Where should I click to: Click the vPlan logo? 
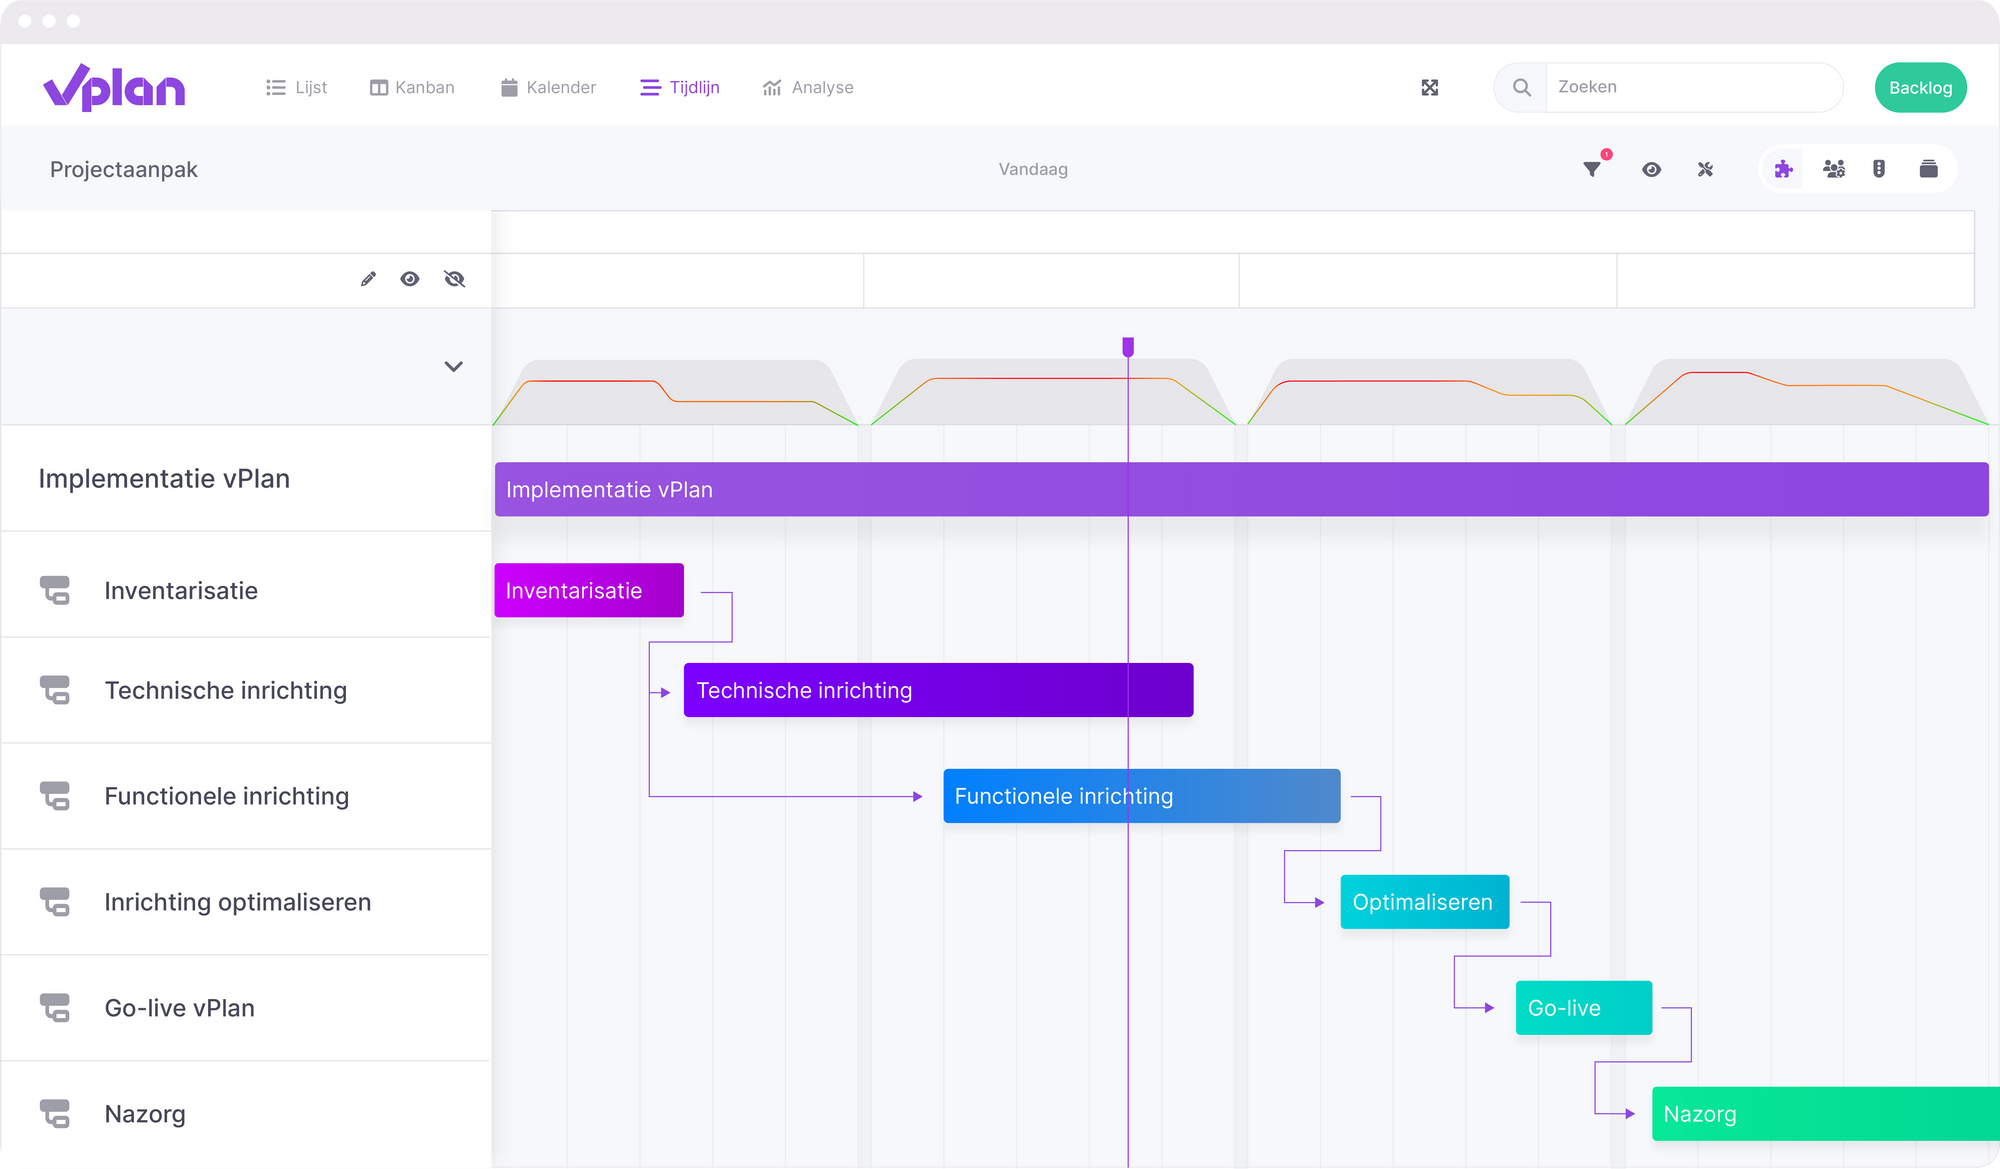114,87
